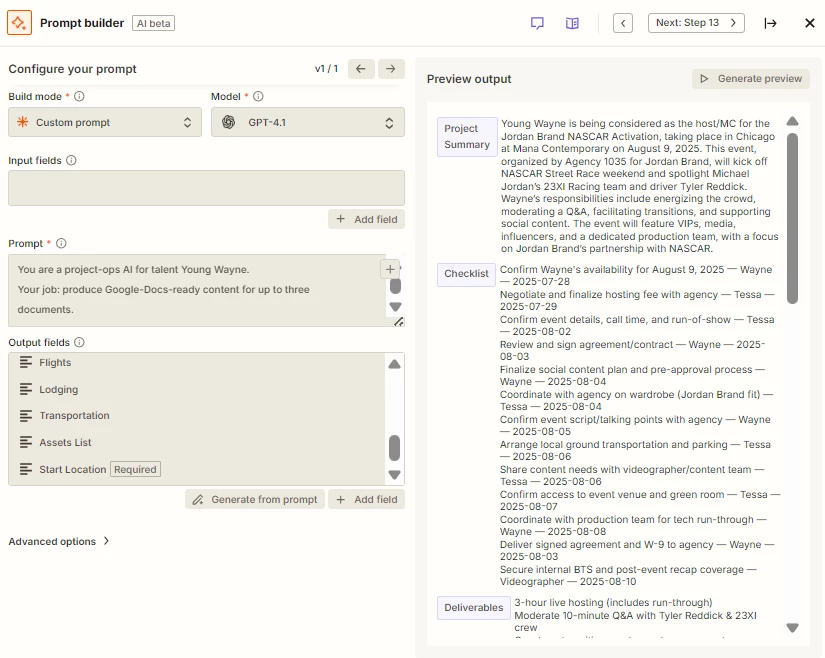Click the Prompt box resize handle
The height and width of the screenshot is (658, 825).
(399, 321)
